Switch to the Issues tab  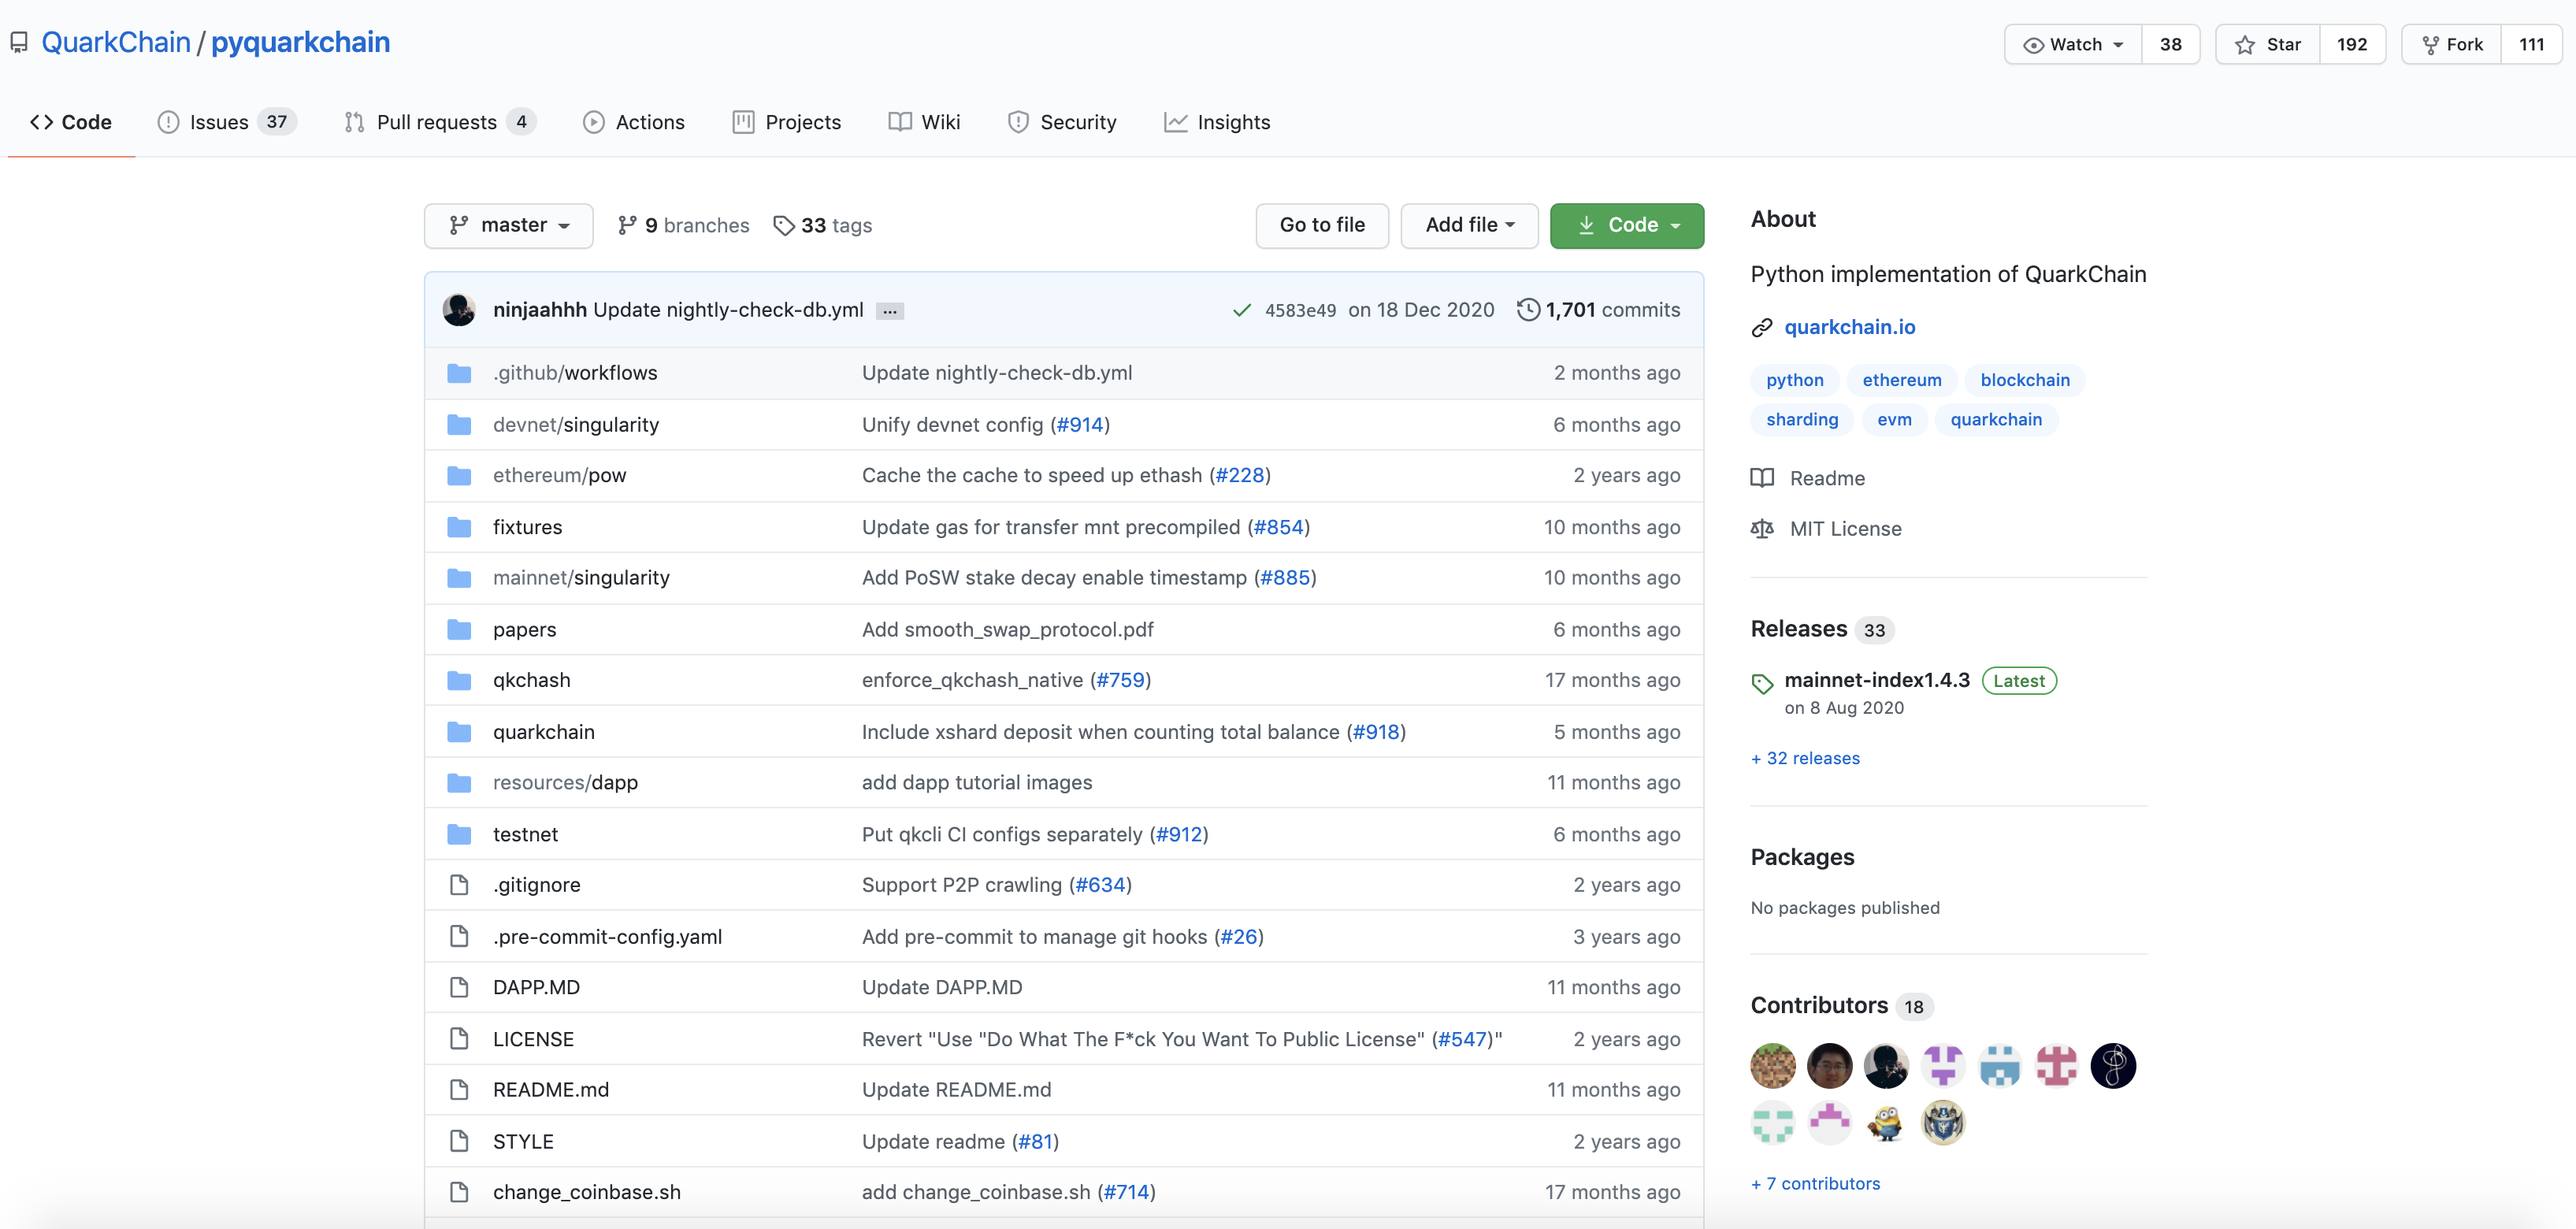(x=226, y=122)
